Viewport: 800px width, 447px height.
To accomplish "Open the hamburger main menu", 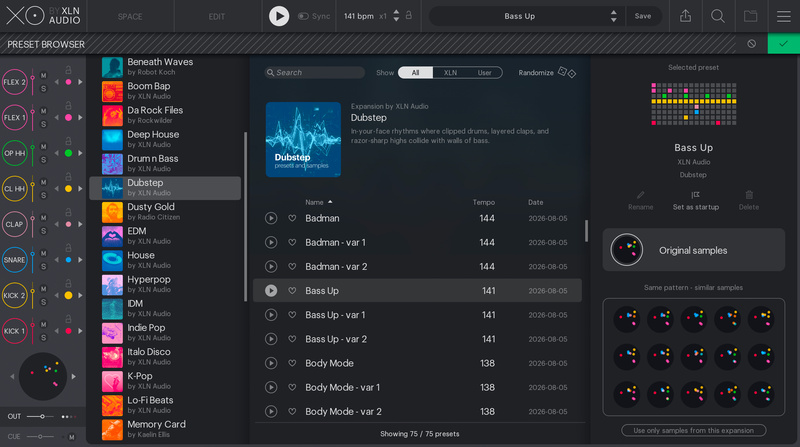I will tap(784, 16).
